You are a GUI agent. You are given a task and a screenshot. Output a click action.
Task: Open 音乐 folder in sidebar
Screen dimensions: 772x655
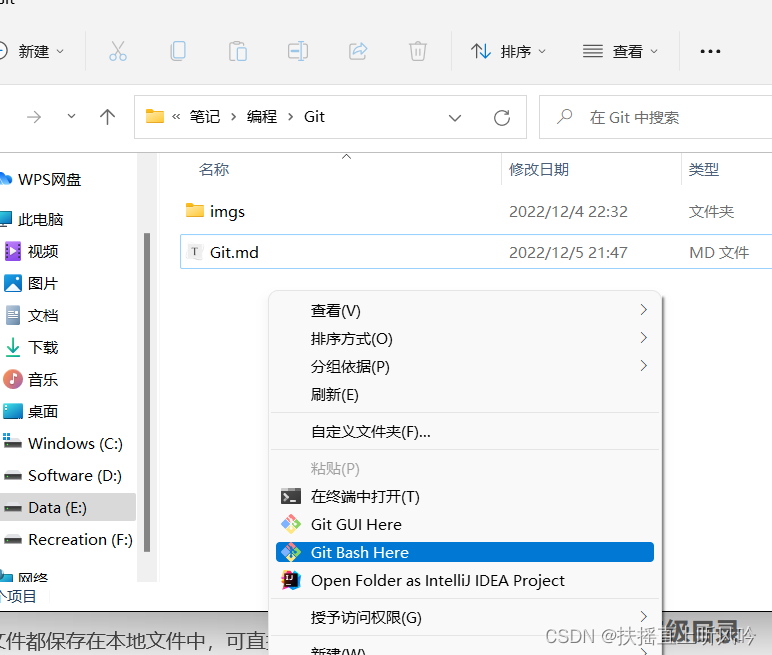(x=43, y=379)
